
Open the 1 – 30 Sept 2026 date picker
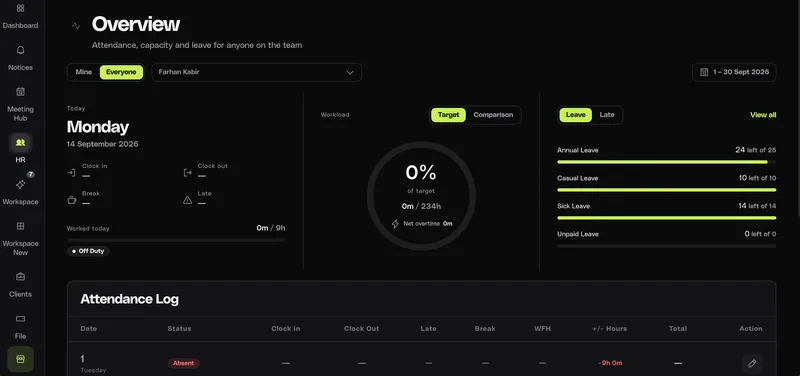(734, 72)
